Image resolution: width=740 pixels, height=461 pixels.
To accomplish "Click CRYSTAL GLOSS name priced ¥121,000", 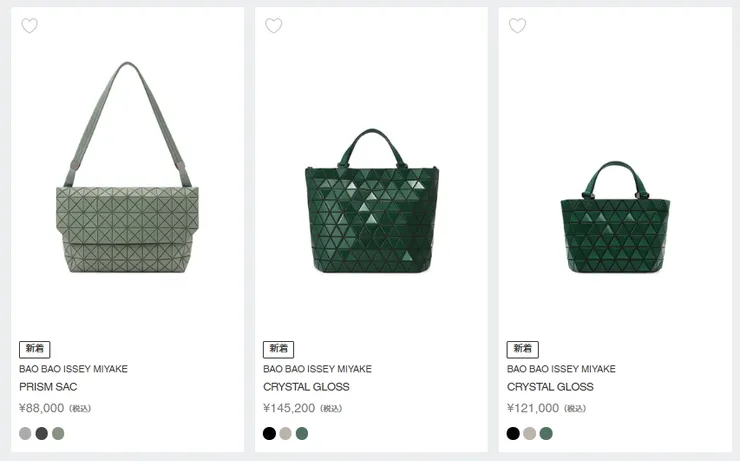I will click(550, 387).
